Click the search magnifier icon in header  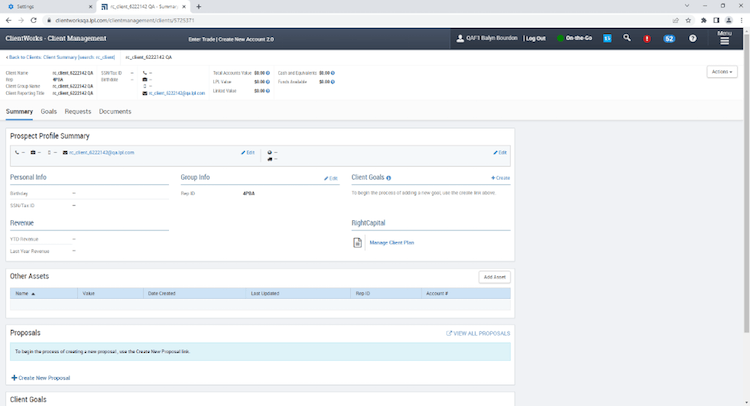pos(626,38)
